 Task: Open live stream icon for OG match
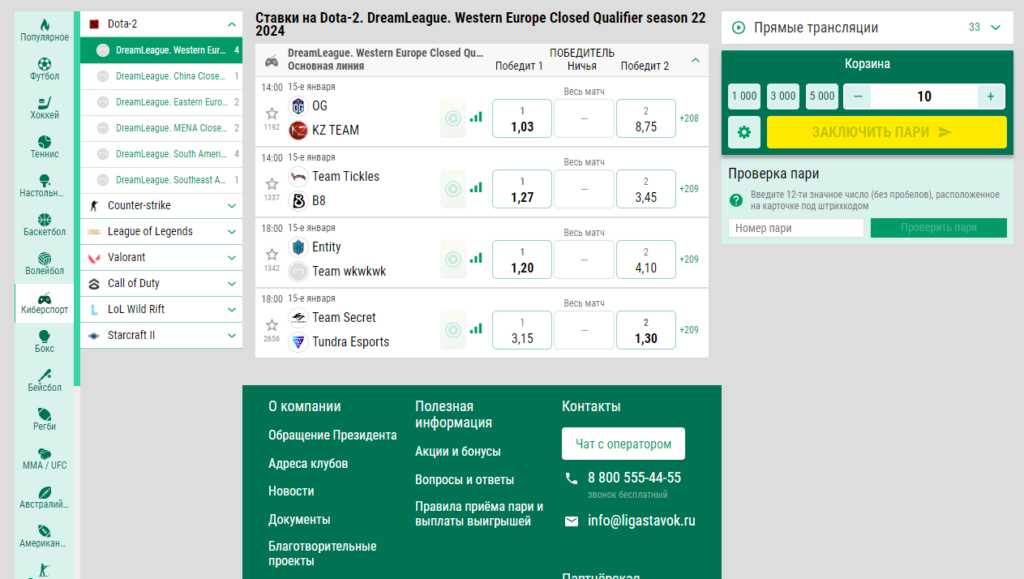453,118
